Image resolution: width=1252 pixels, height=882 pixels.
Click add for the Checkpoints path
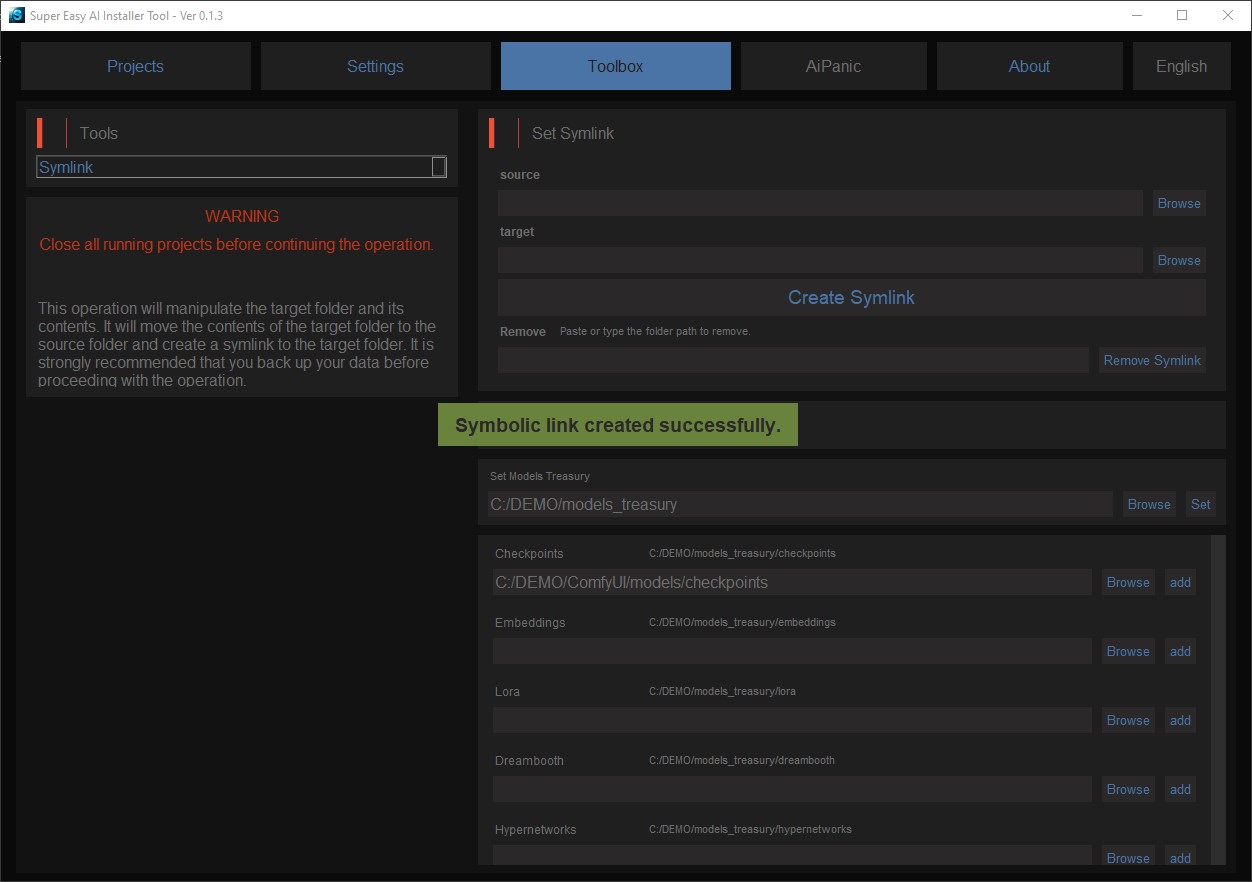tap(1180, 582)
